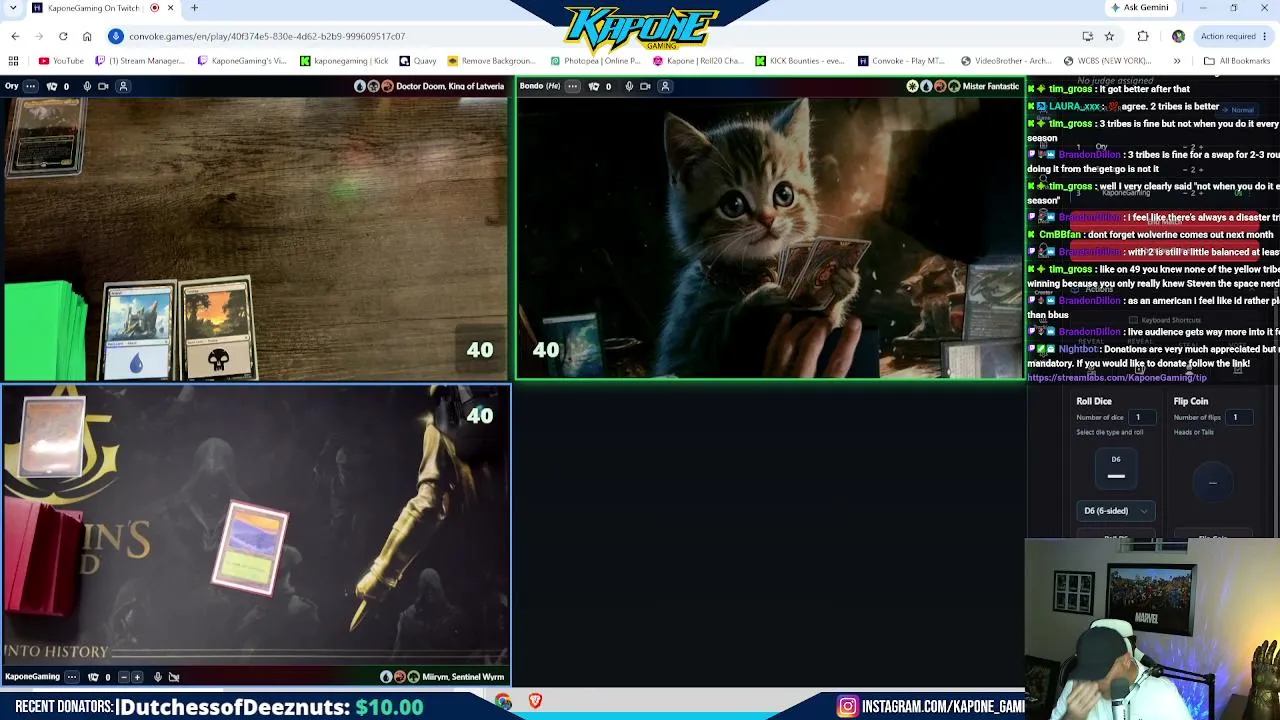Click Ory's life total of 40

point(480,350)
